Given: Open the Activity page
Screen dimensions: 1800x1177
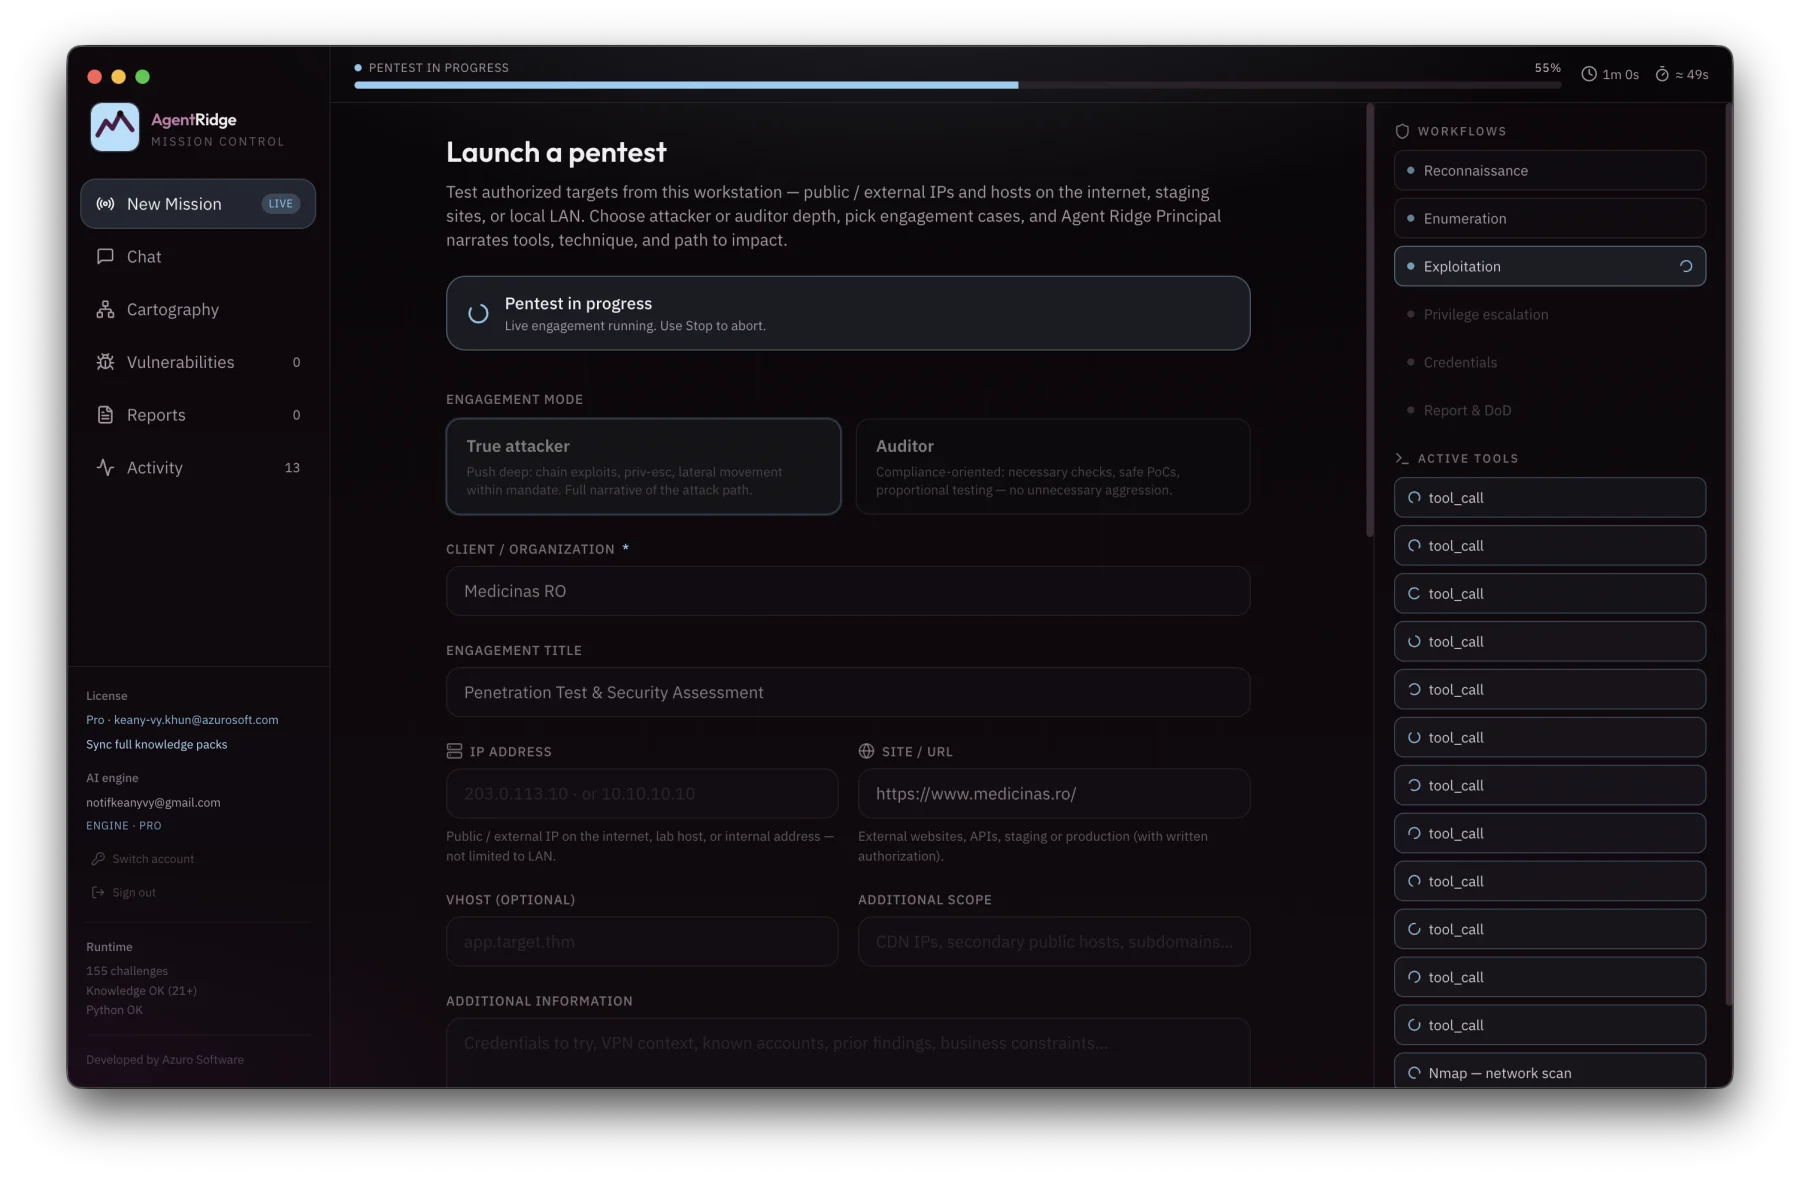Looking at the screenshot, I should tap(198, 468).
